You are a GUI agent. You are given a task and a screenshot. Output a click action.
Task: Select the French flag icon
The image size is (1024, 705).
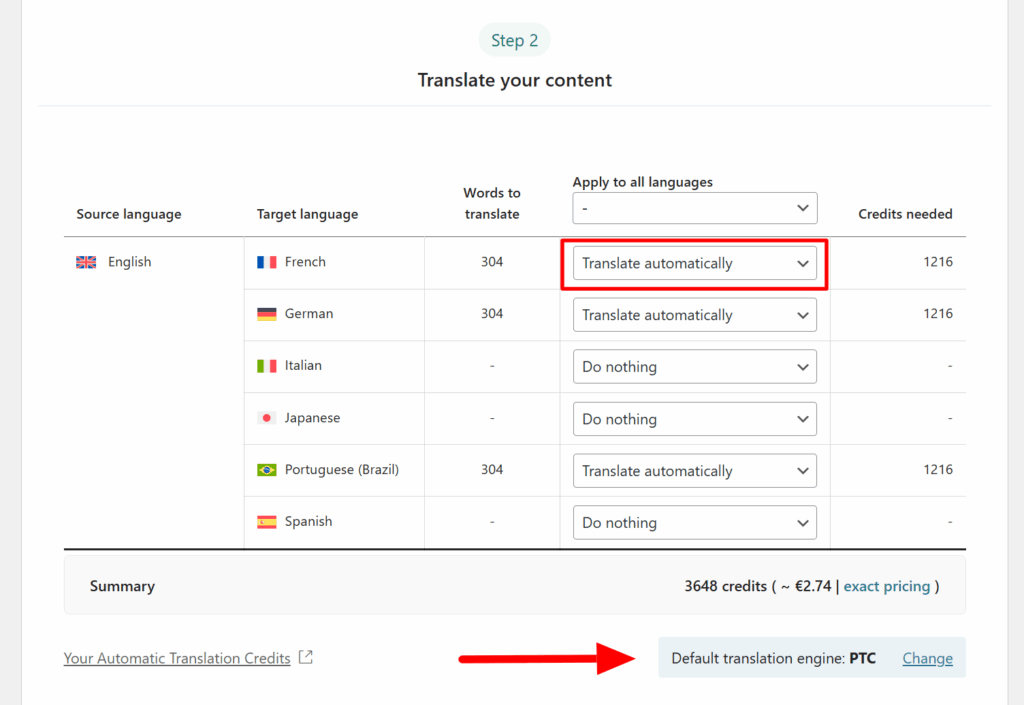click(265, 261)
